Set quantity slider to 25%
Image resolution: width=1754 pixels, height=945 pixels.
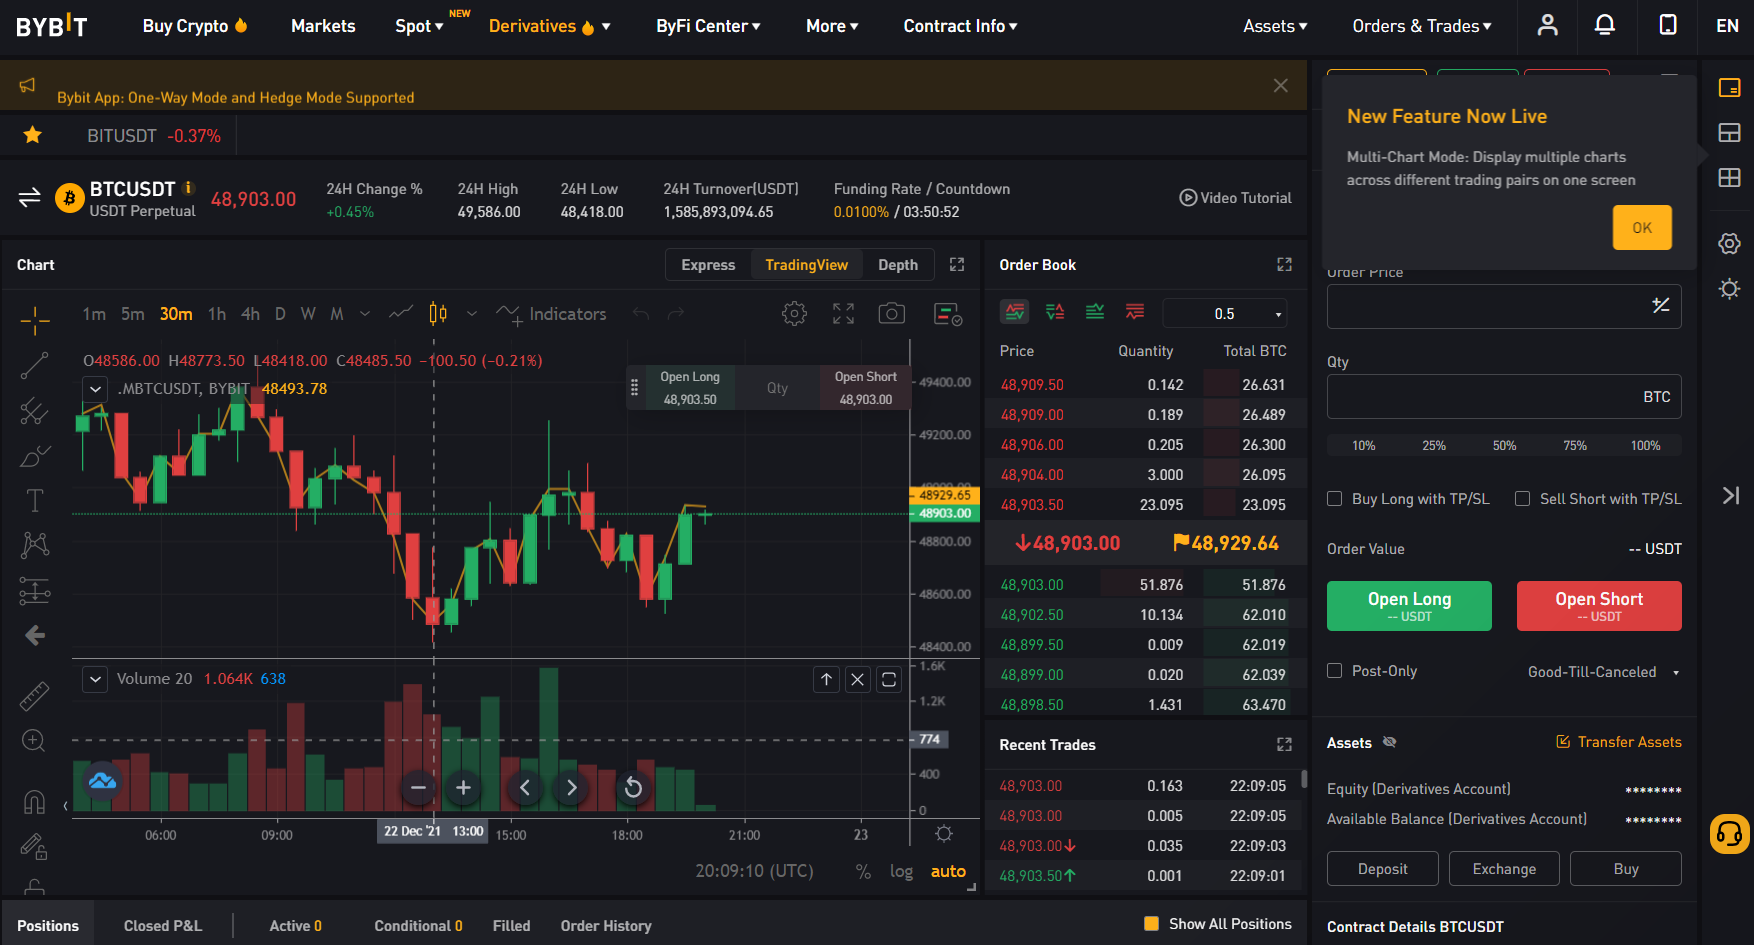[x=1434, y=445]
